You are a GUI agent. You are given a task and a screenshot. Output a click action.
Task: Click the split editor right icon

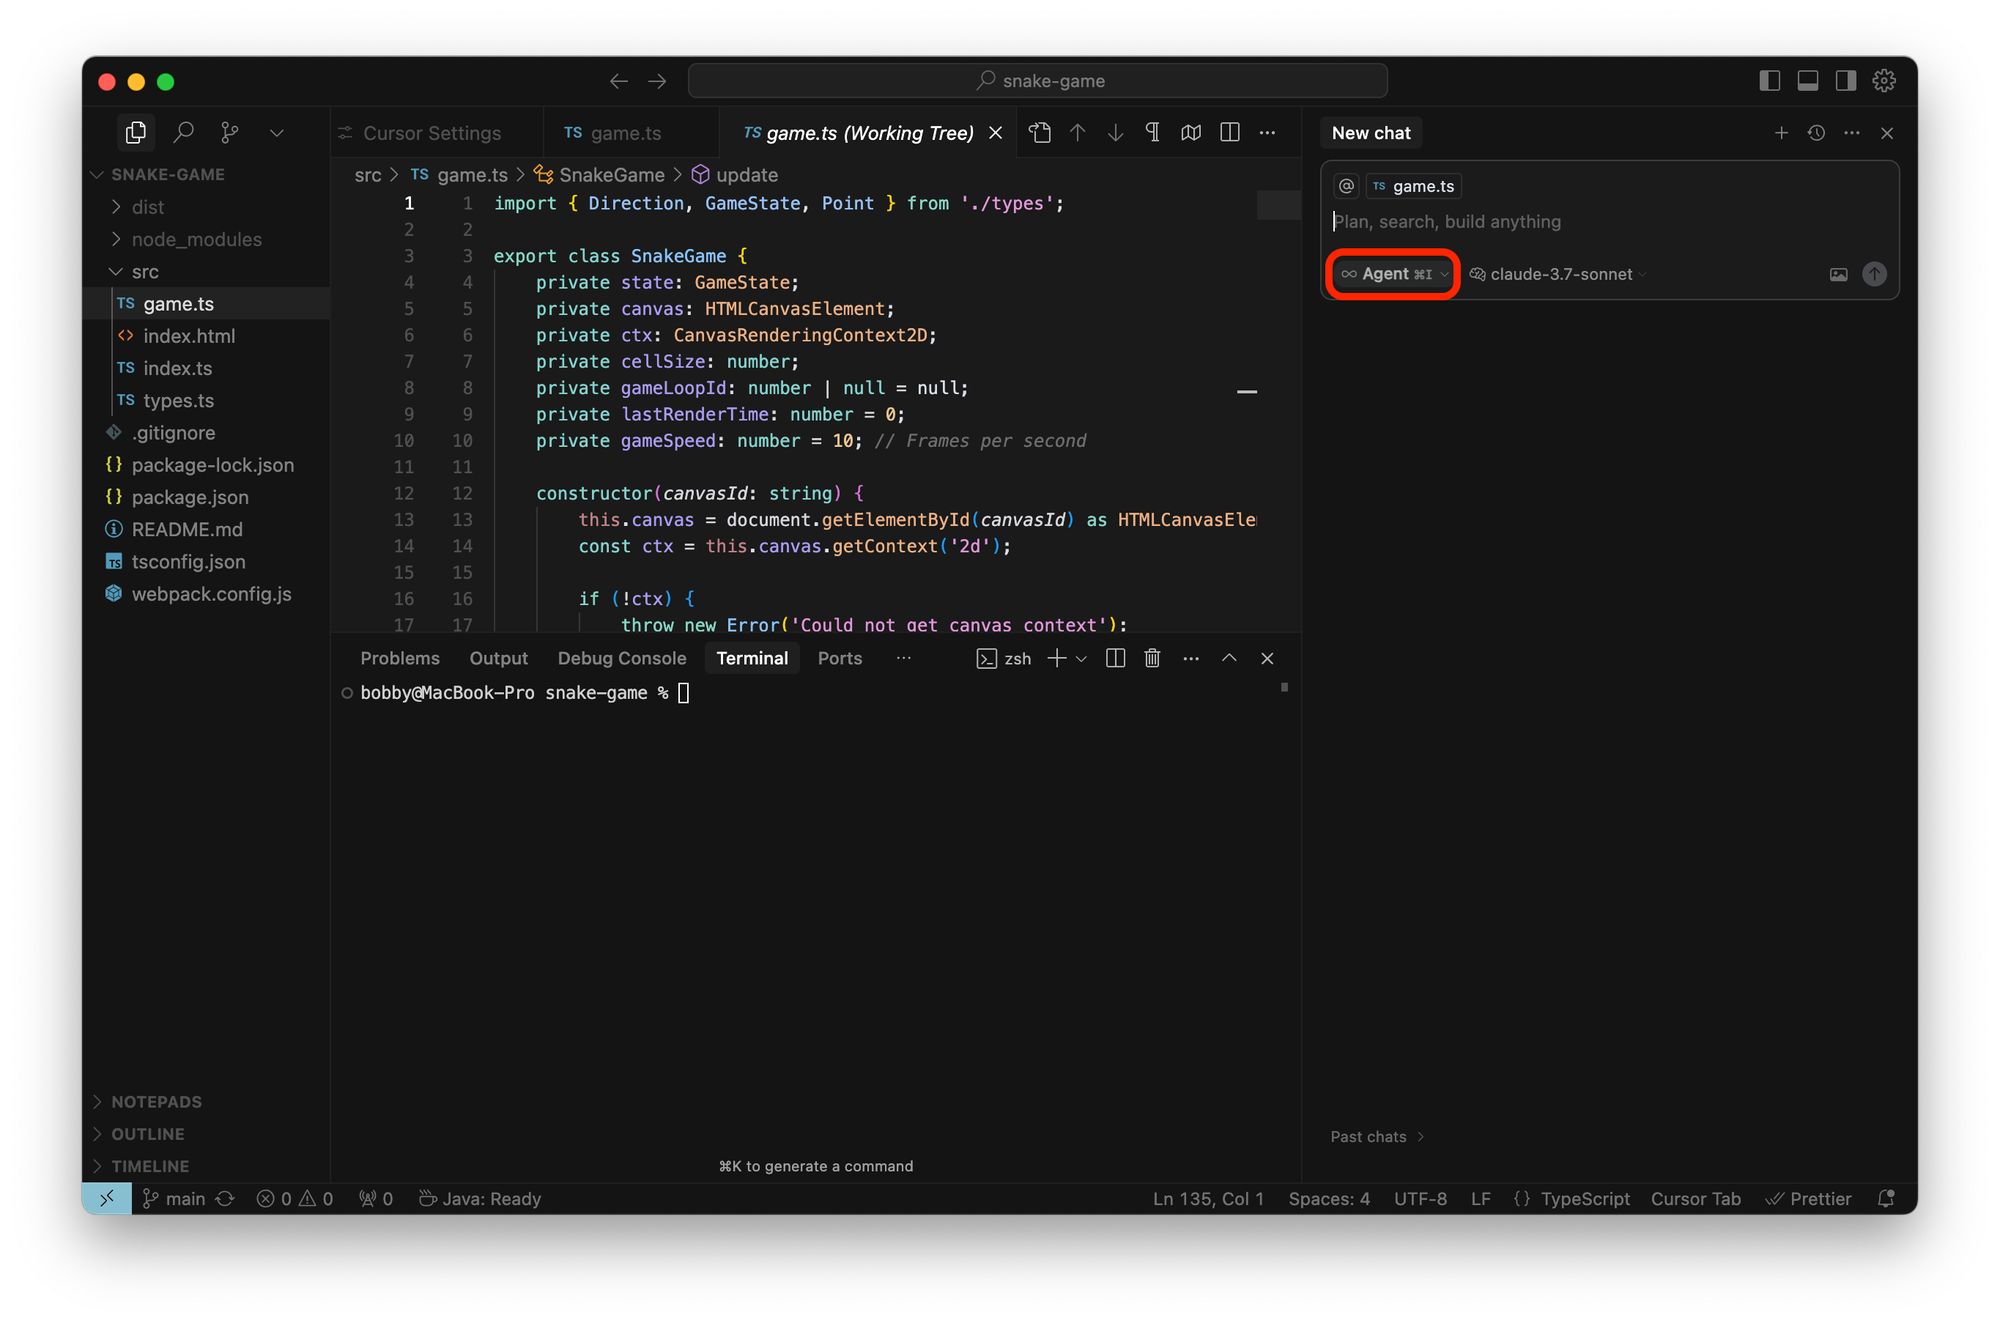1230,133
